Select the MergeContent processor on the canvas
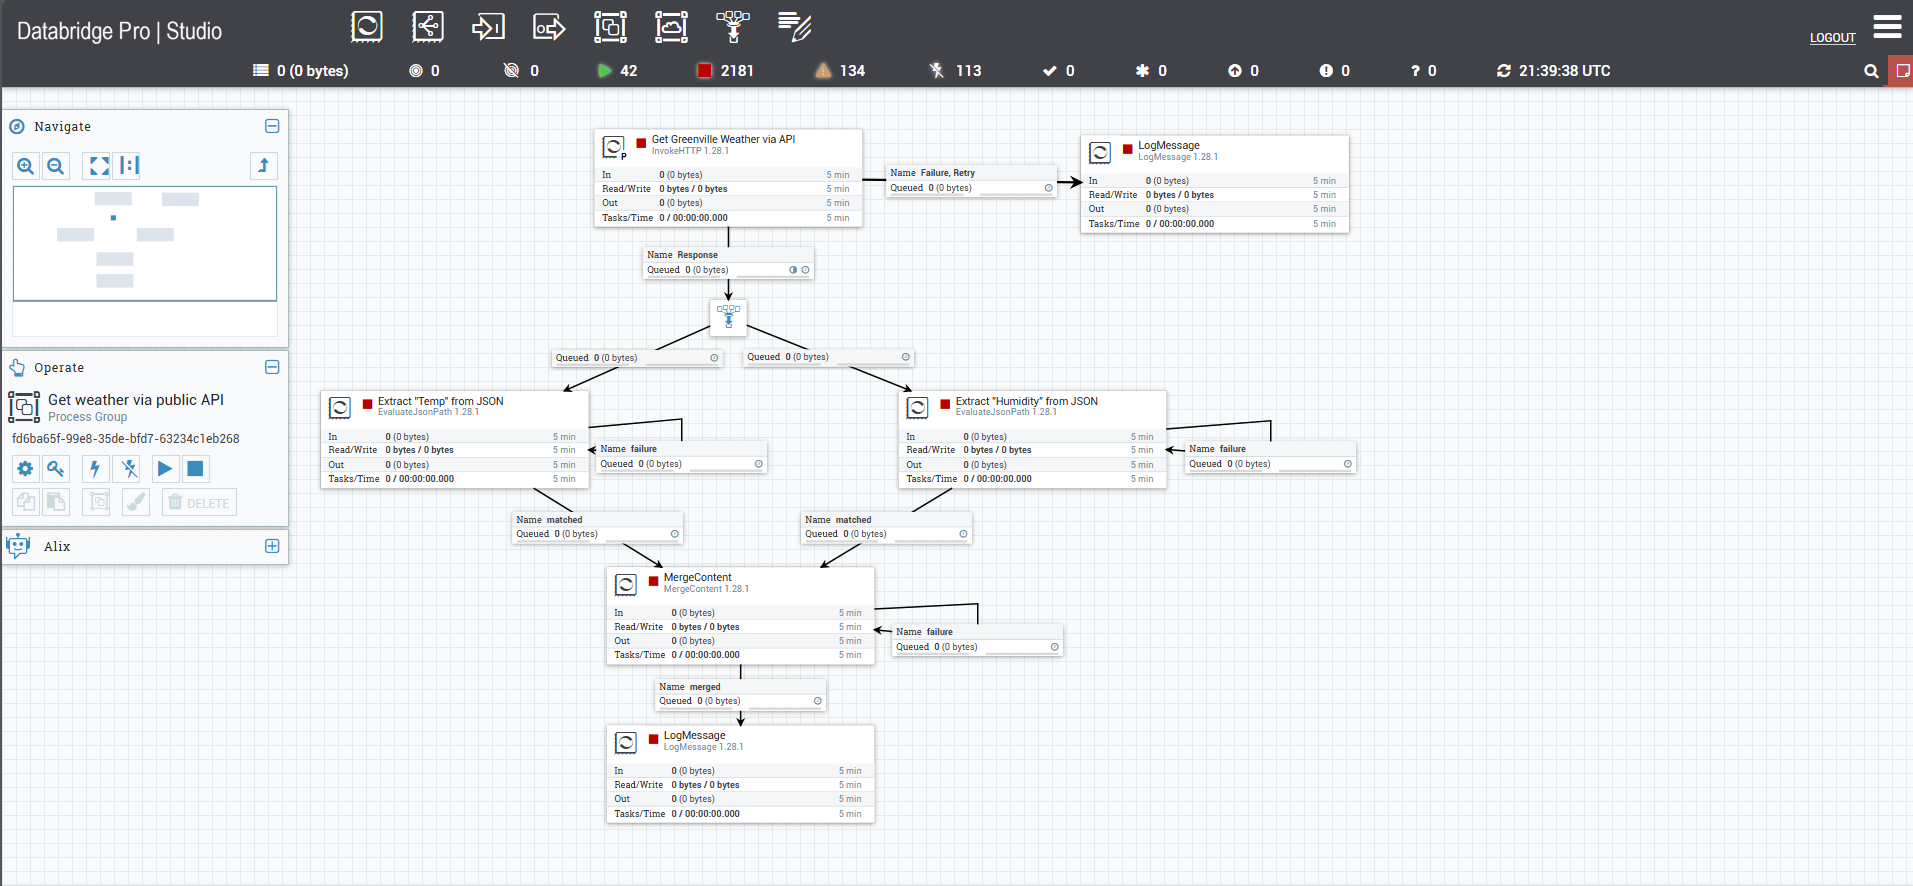The image size is (1913, 886). [740, 615]
